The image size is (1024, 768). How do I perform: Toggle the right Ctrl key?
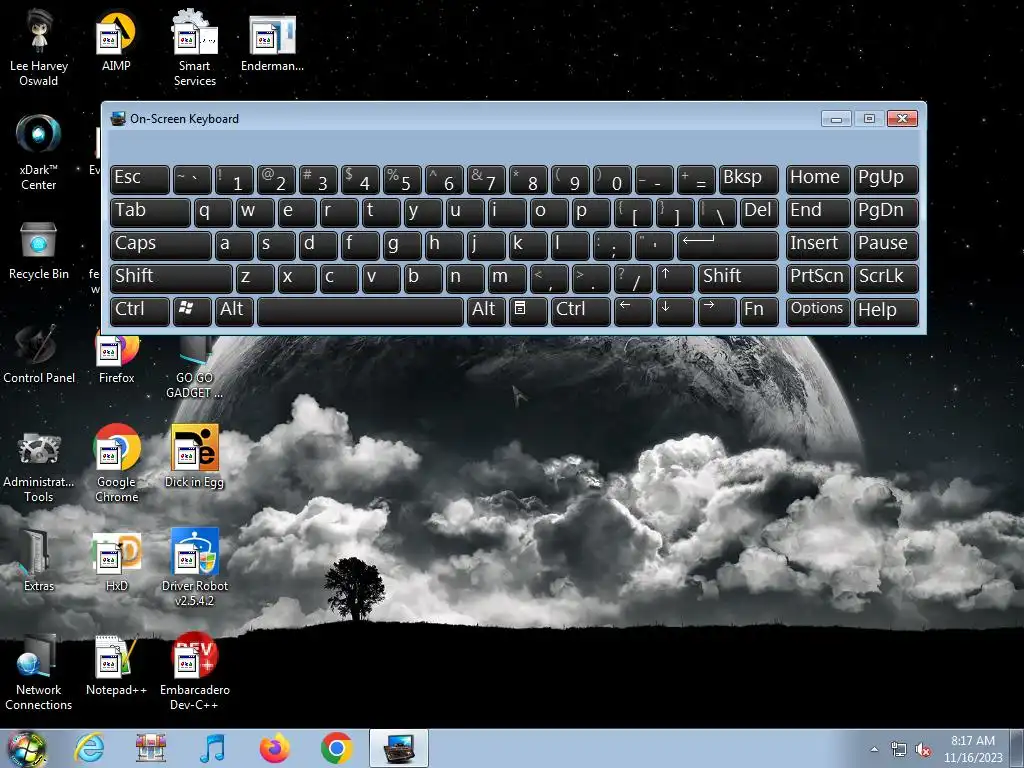pos(581,312)
